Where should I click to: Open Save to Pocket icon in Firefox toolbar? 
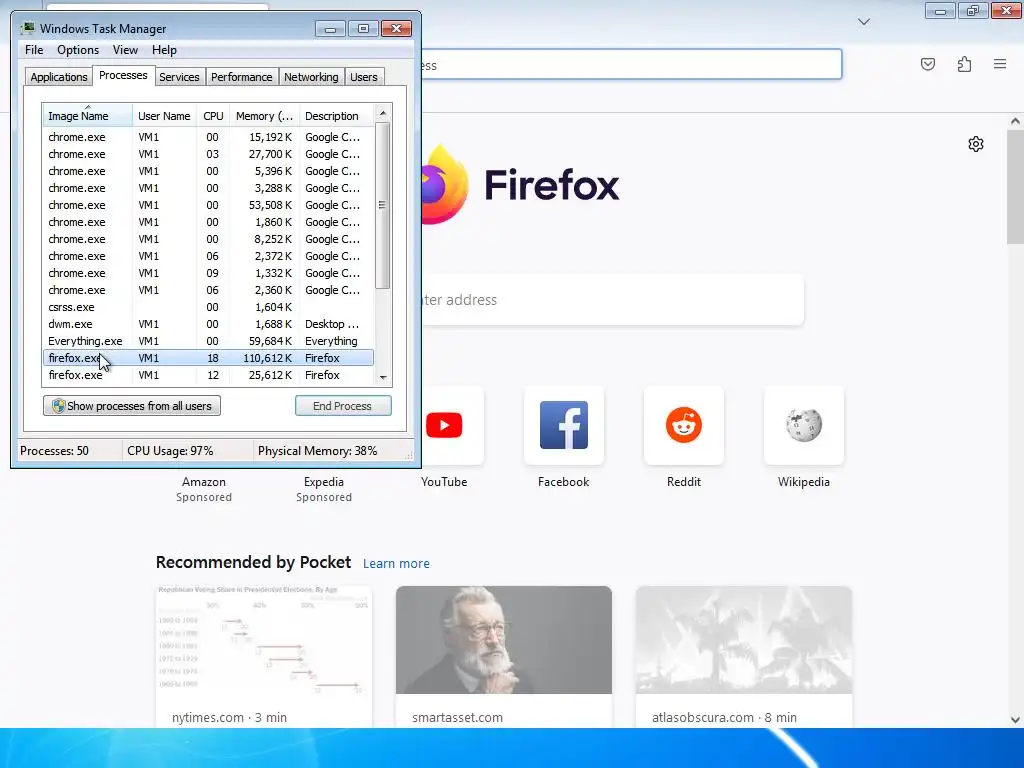(927, 64)
